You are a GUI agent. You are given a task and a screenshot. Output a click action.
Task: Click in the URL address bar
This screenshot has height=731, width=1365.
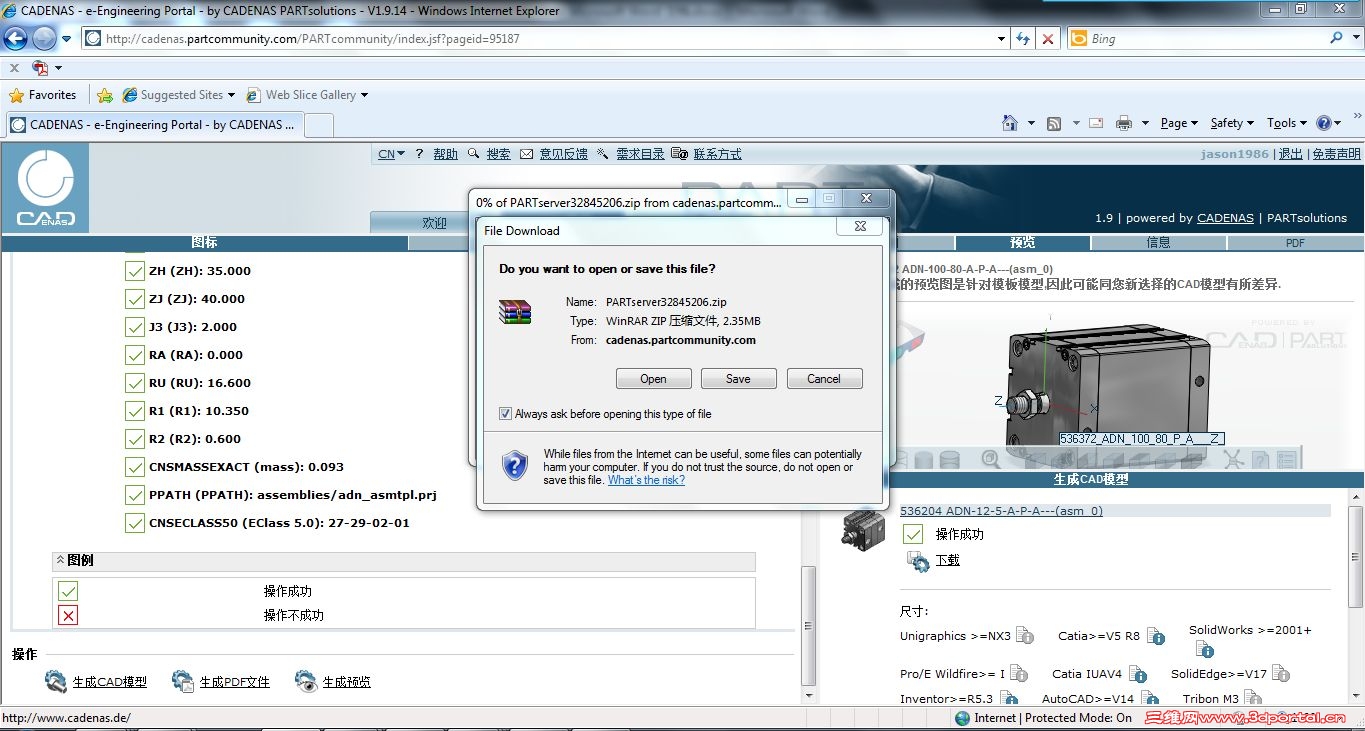point(544,39)
